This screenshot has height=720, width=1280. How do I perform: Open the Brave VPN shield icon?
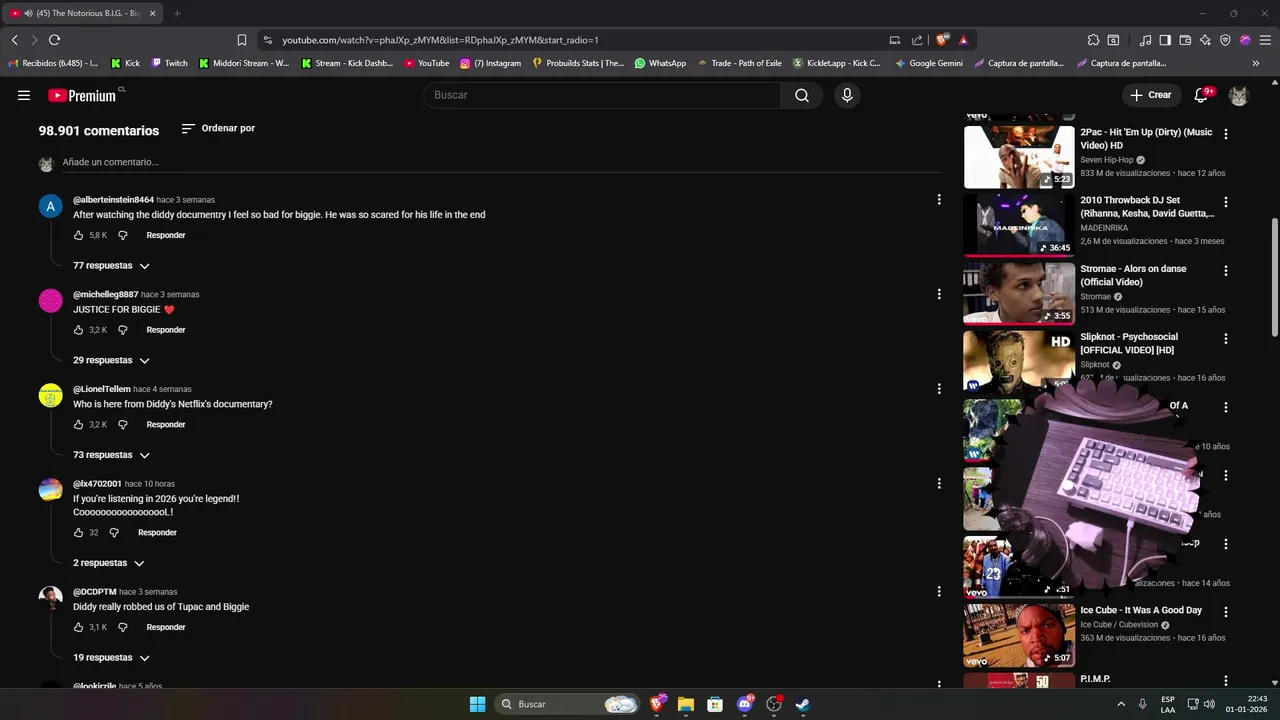pyautogui.click(x=1225, y=40)
